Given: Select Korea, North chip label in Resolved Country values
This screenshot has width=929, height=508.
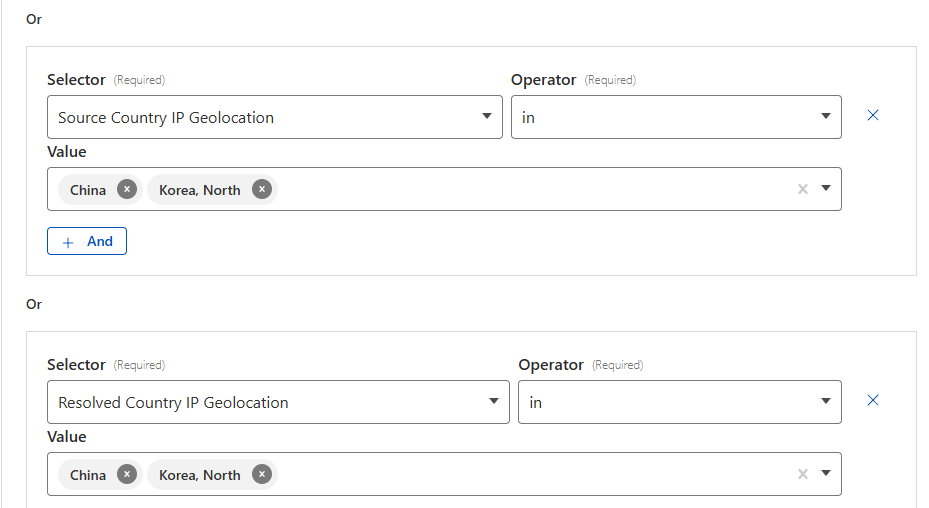Looking at the screenshot, I should coord(200,475).
